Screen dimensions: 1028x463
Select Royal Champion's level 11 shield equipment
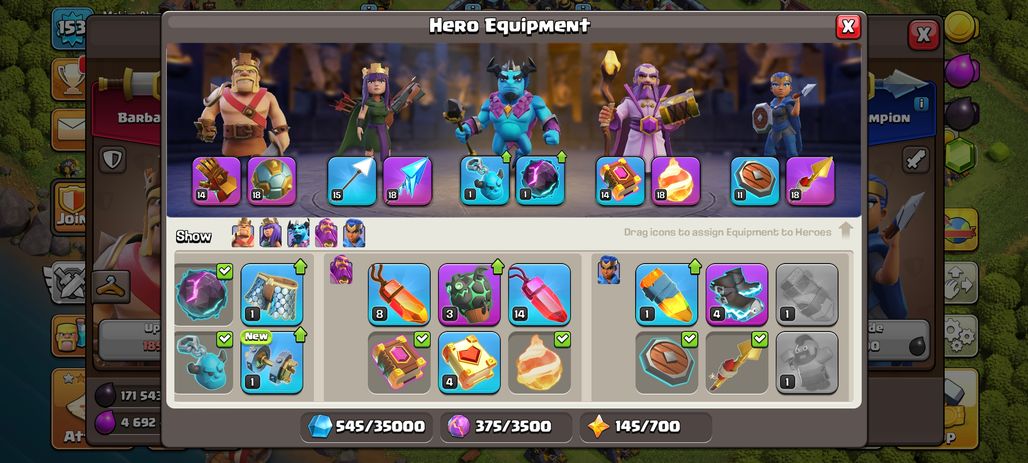point(755,181)
